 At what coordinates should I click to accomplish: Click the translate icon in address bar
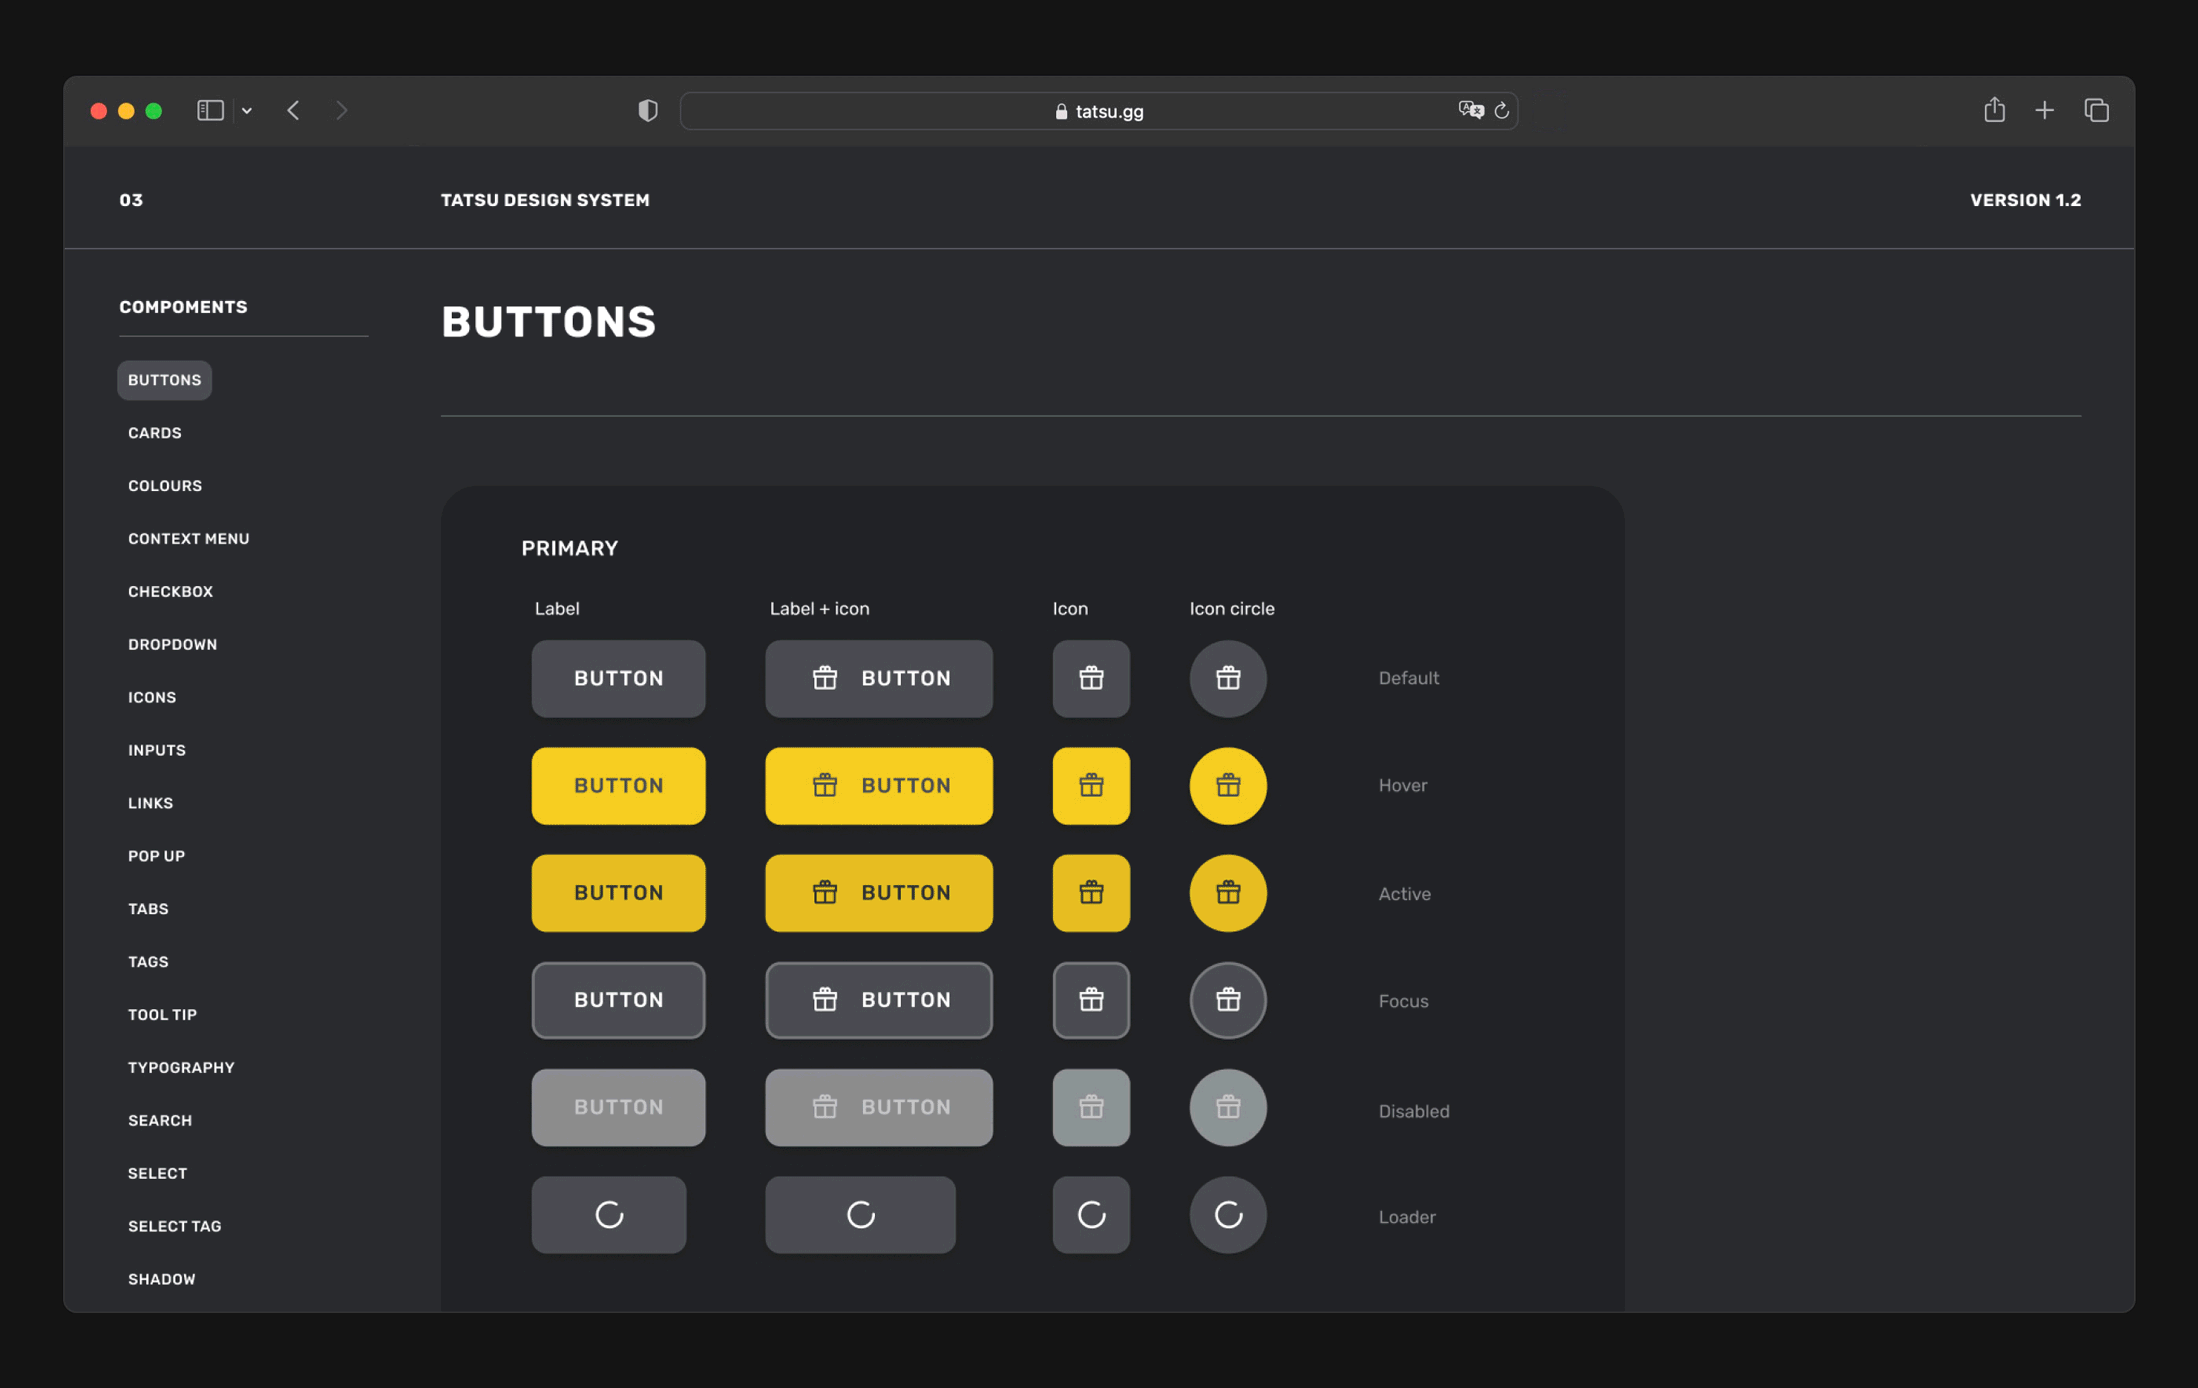click(x=1470, y=110)
